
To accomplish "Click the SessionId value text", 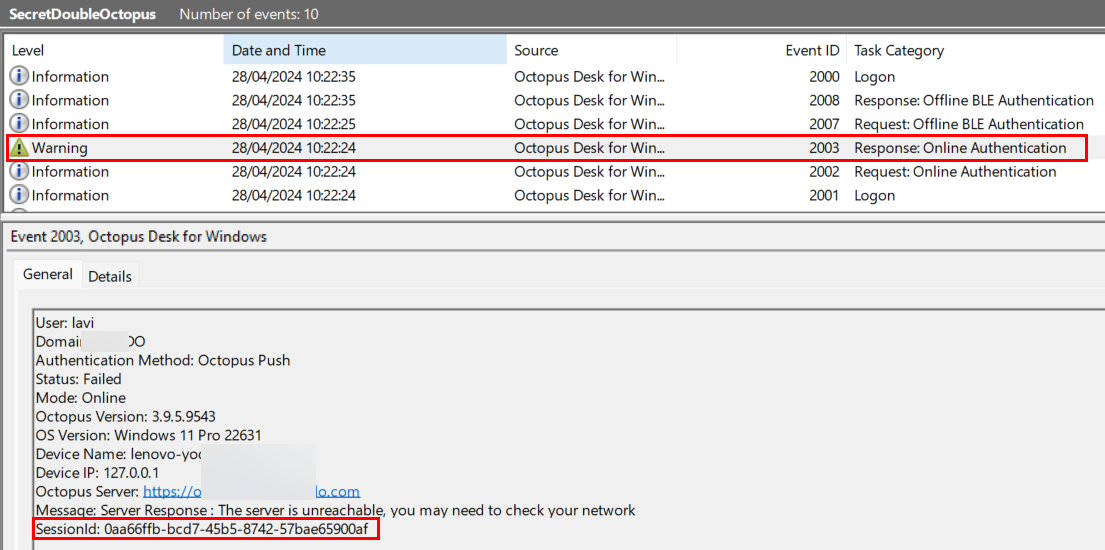I will [x=235, y=529].
